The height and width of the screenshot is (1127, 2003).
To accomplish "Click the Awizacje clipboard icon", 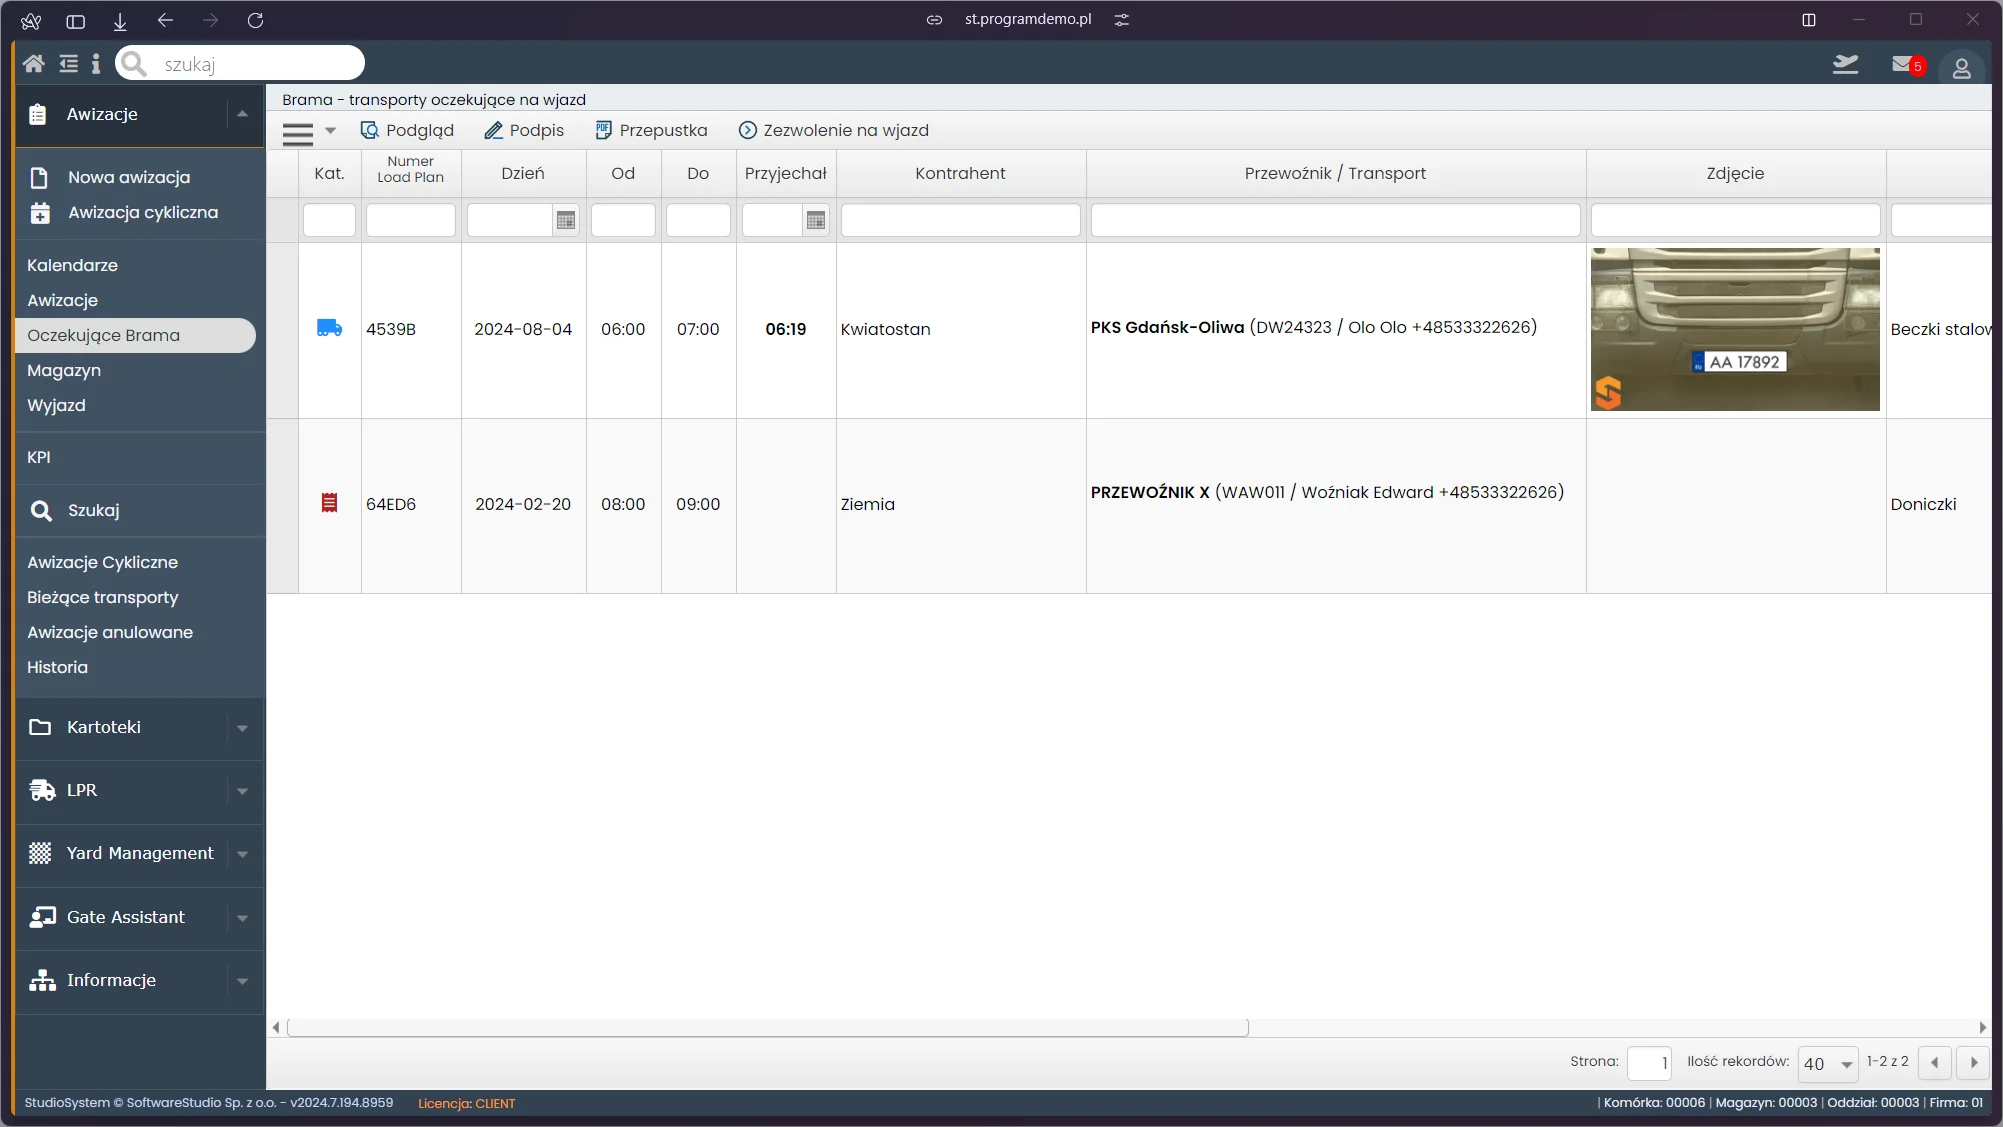I will click(x=38, y=114).
